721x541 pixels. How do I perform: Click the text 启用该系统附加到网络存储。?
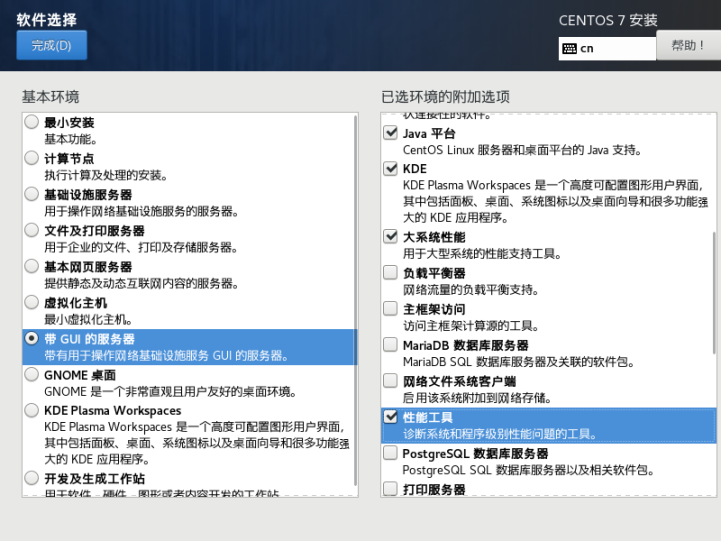pyautogui.click(x=477, y=398)
